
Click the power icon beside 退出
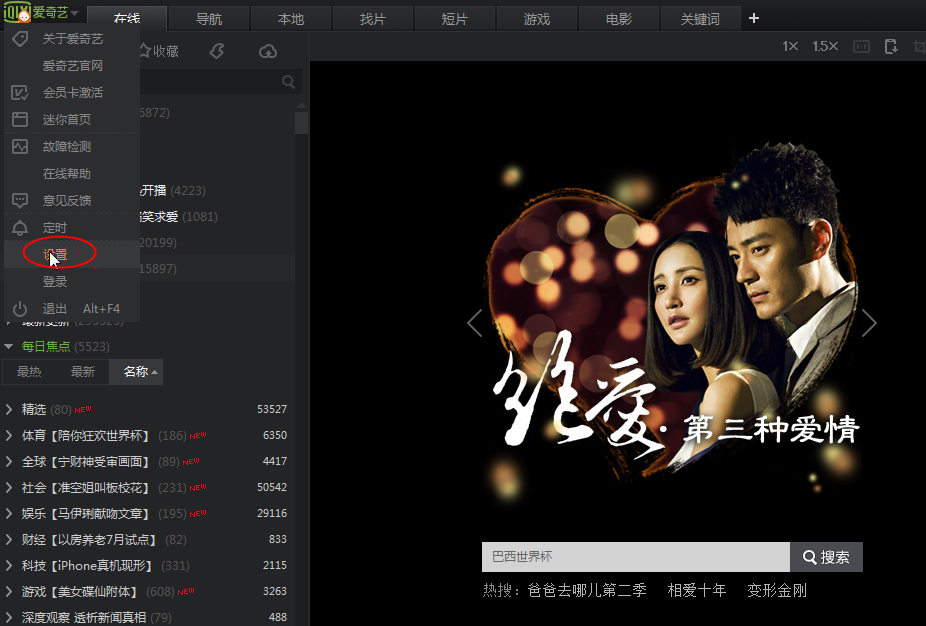click(20, 309)
